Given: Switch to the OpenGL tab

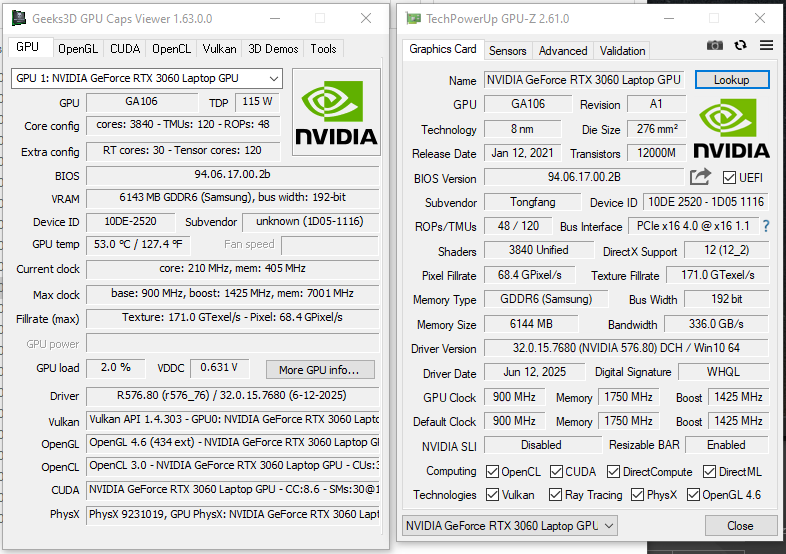Looking at the screenshot, I should 78,49.
